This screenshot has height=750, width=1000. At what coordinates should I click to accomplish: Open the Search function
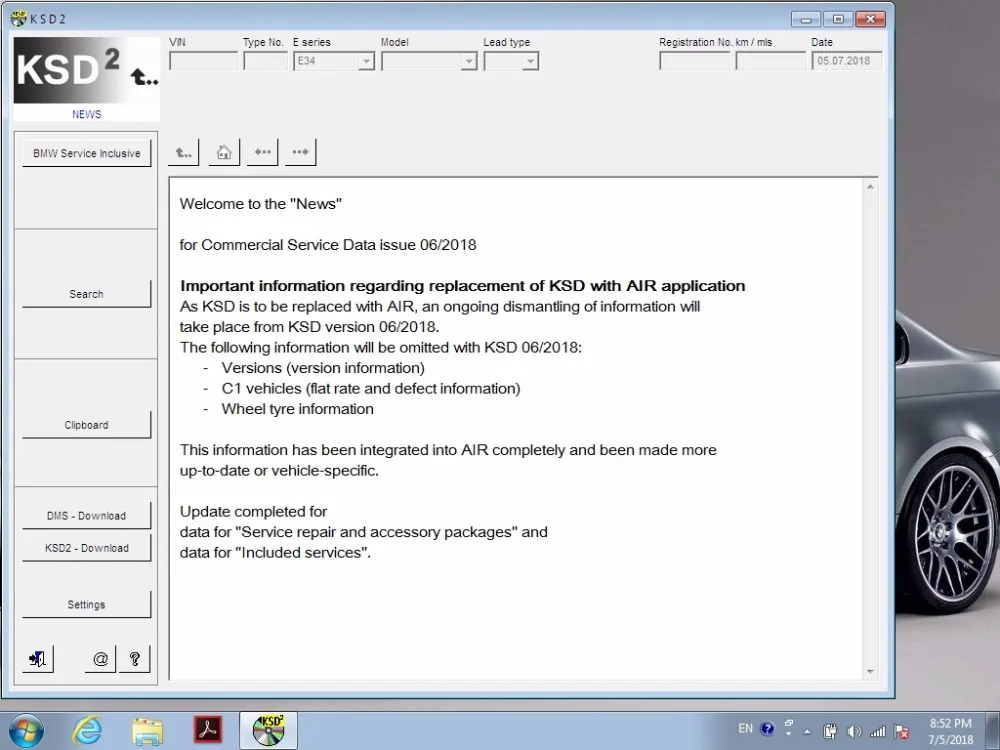[x=87, y=294]
